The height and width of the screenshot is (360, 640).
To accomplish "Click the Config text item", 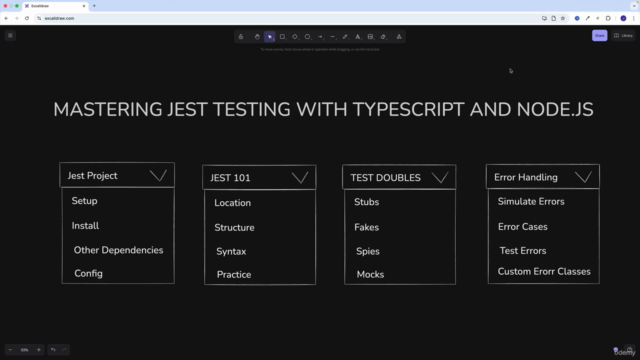I will (88, 273).
